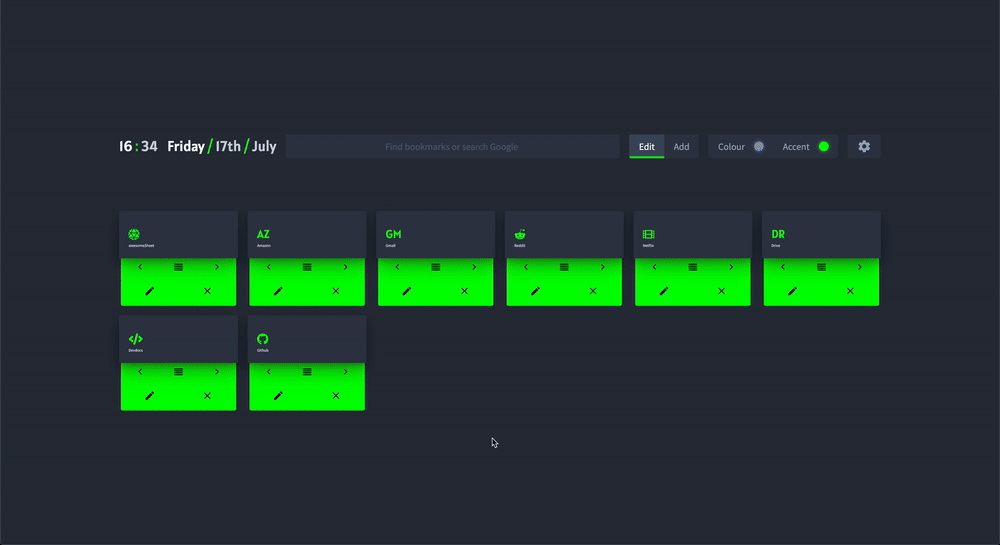Edit the Github bookmark with pencil icon
Screen dimensions: 1000x545
[278, 395]
